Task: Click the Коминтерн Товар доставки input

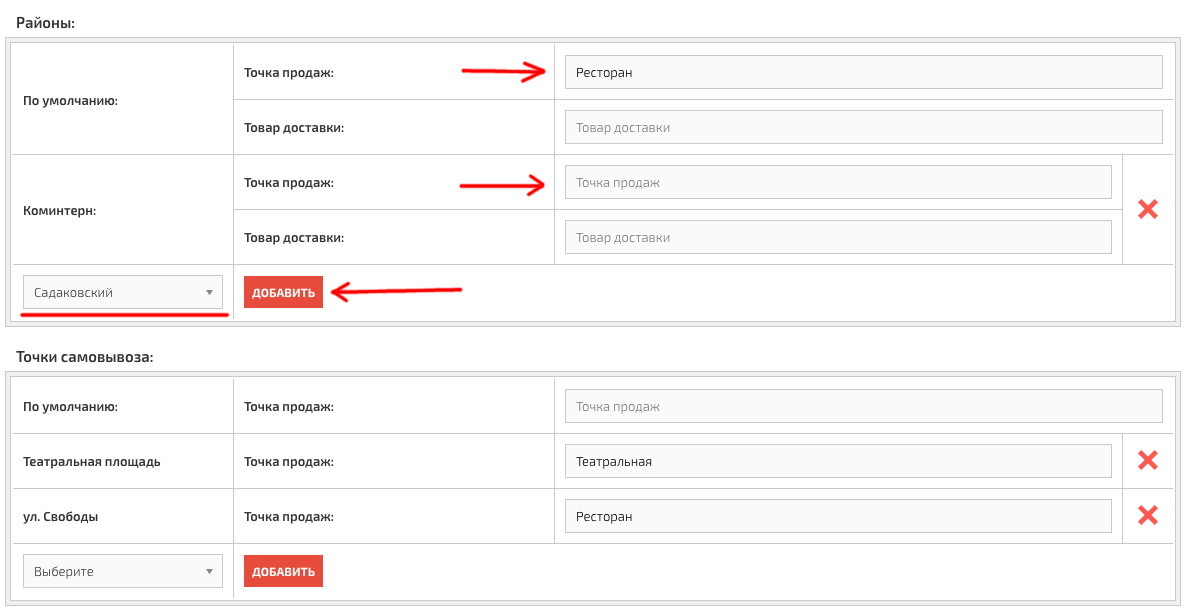Action: [x=837, y=237]
